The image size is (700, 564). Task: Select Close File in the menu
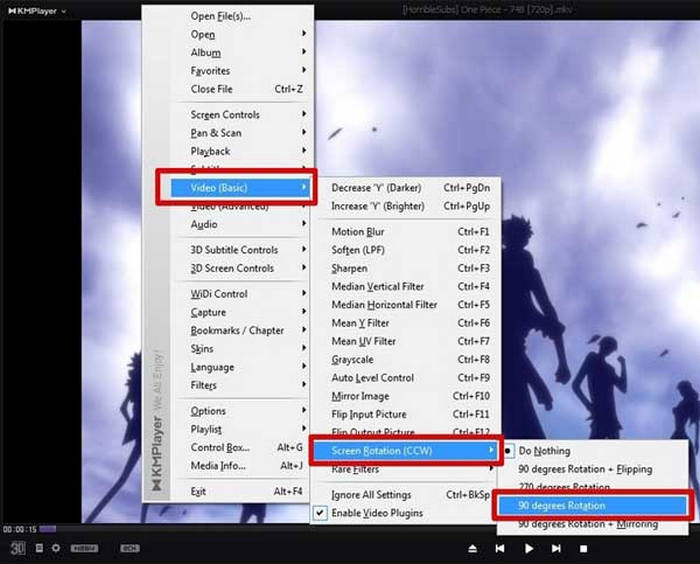tap(241, 89)
